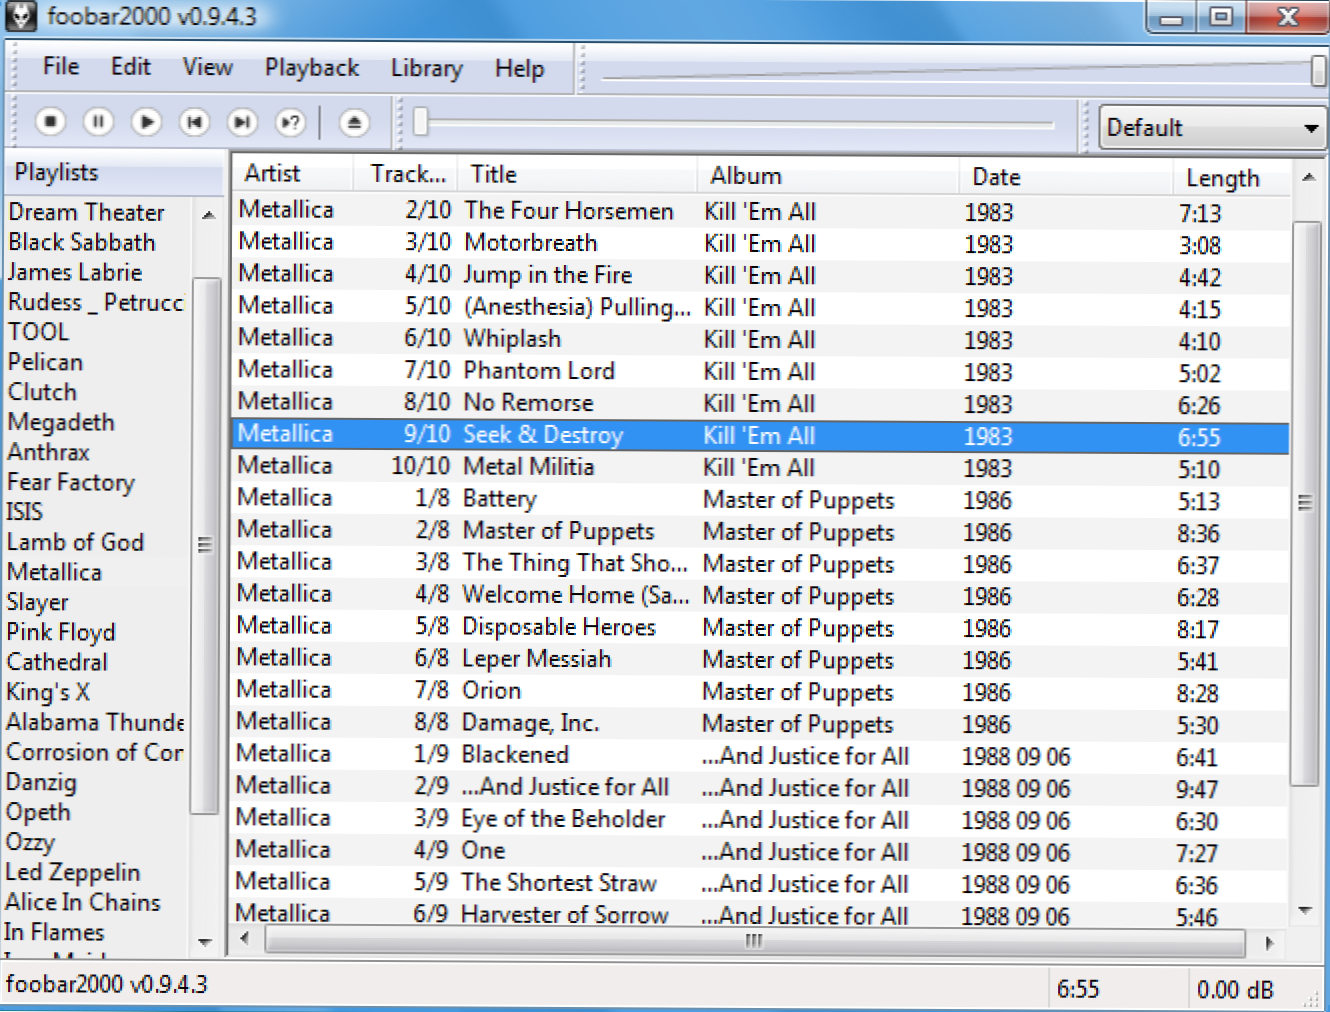
Task: Pause the current track
Action: (x=98, y=122)
